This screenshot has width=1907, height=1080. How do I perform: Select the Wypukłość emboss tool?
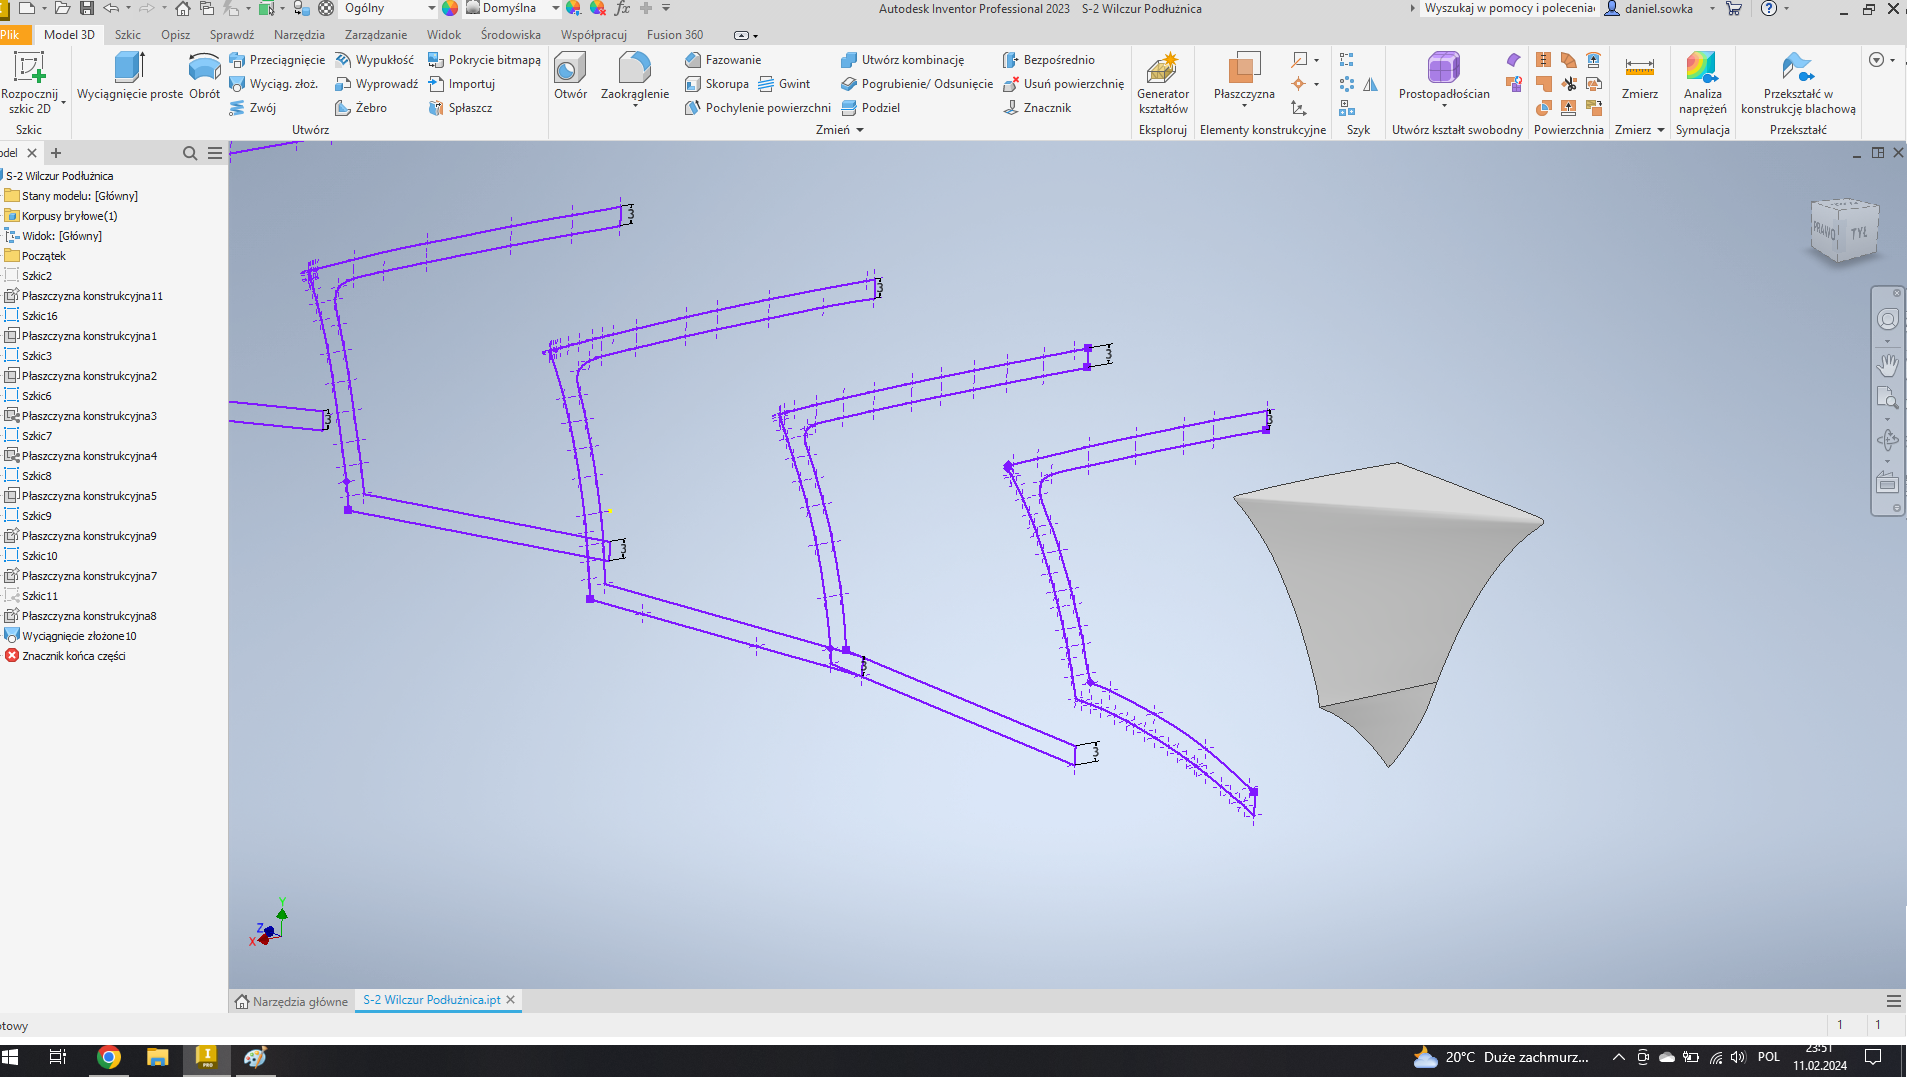click(x=375, y=60)
